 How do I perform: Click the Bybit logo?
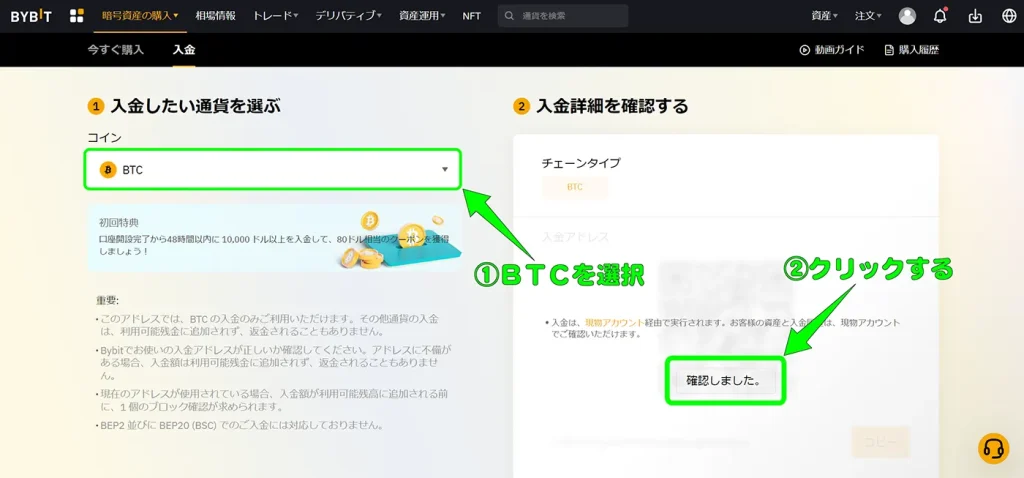tap(33, 16)
